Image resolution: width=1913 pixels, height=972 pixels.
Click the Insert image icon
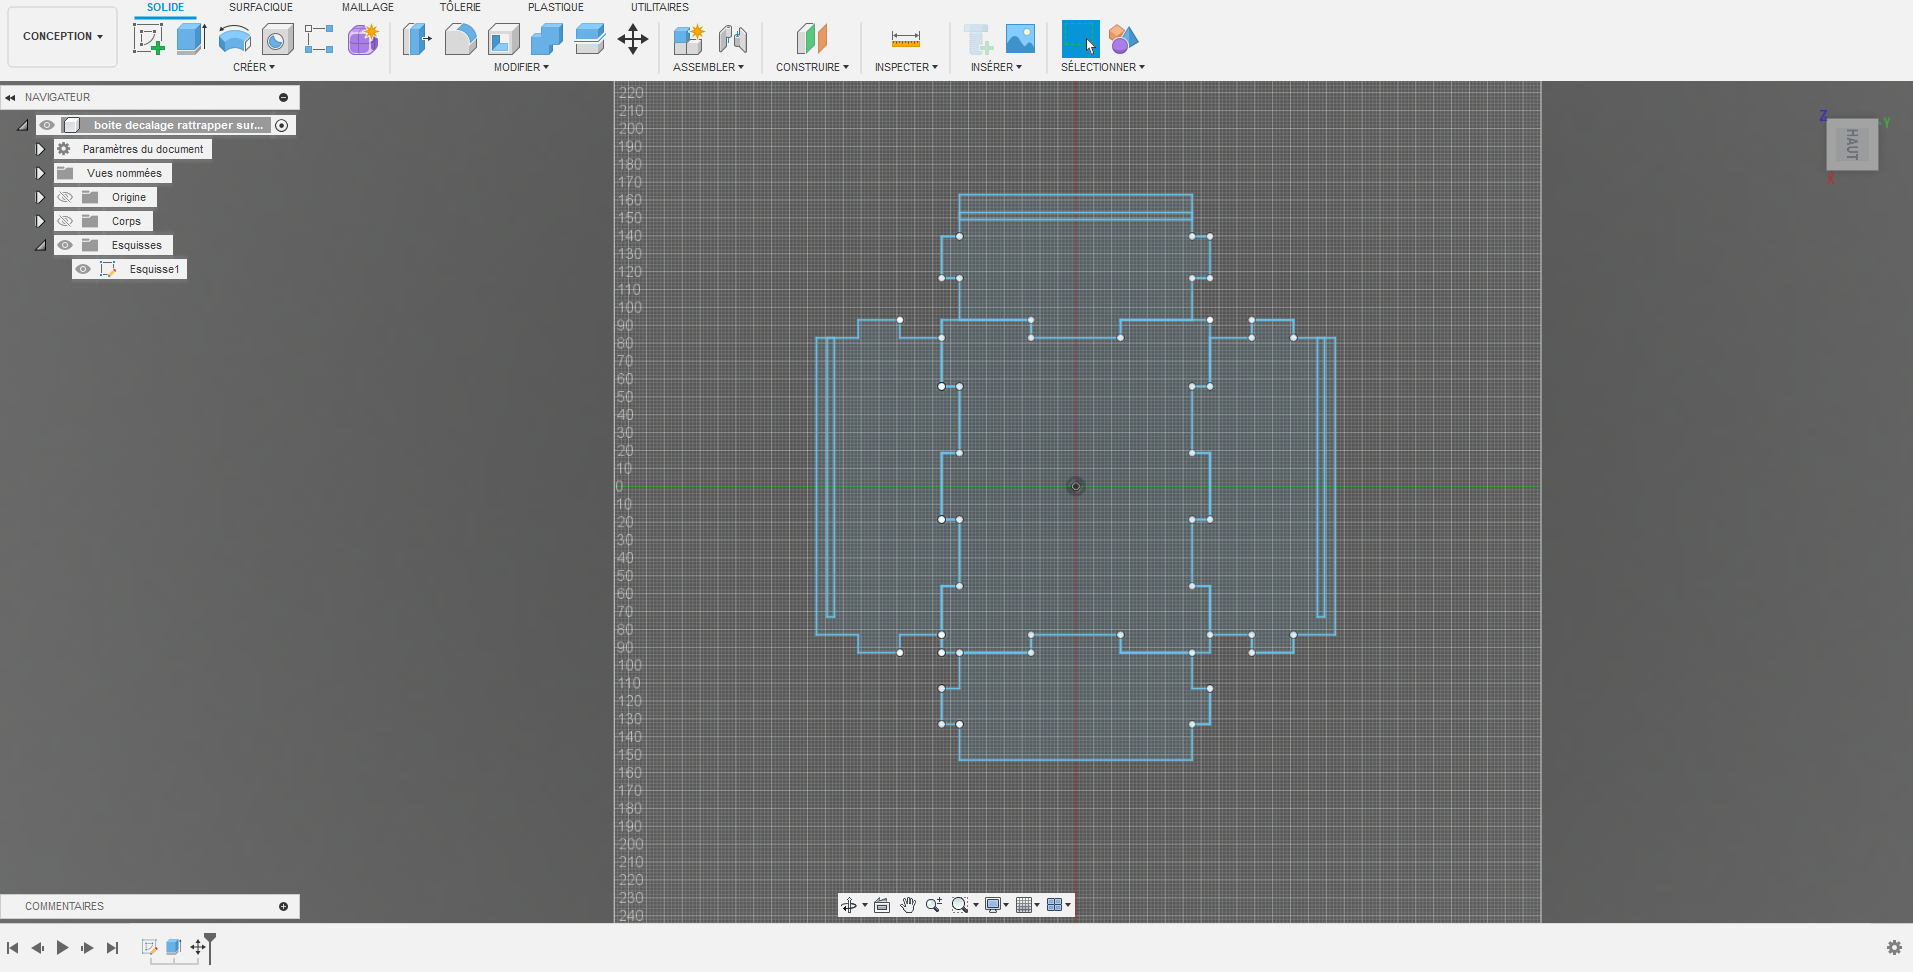point(1020,40)
